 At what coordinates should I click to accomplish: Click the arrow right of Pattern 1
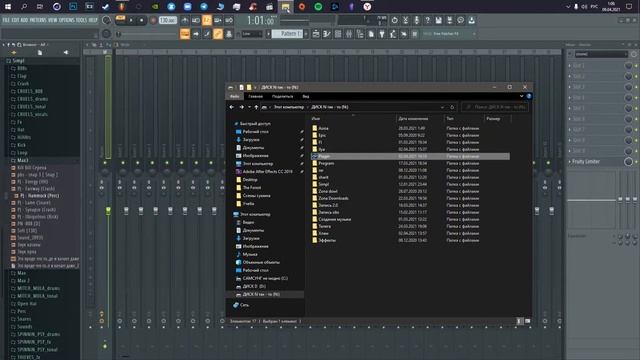[306, 34]
